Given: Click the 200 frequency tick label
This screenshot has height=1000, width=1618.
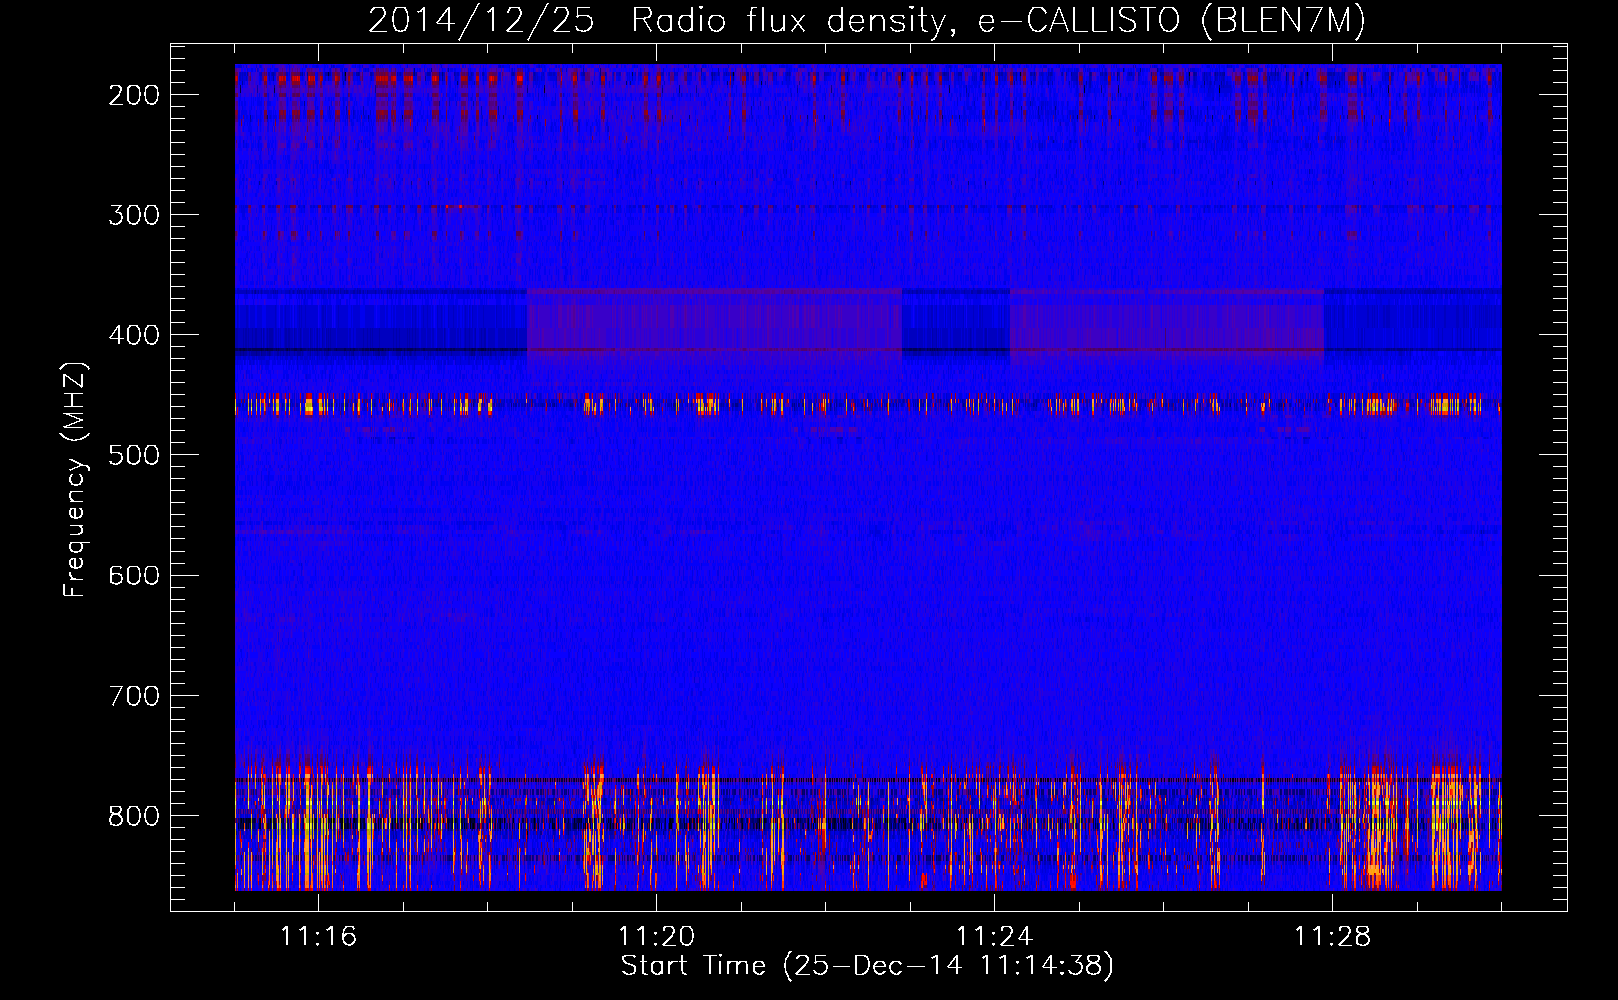Looking at the screenshot, I should click(133, 95).
